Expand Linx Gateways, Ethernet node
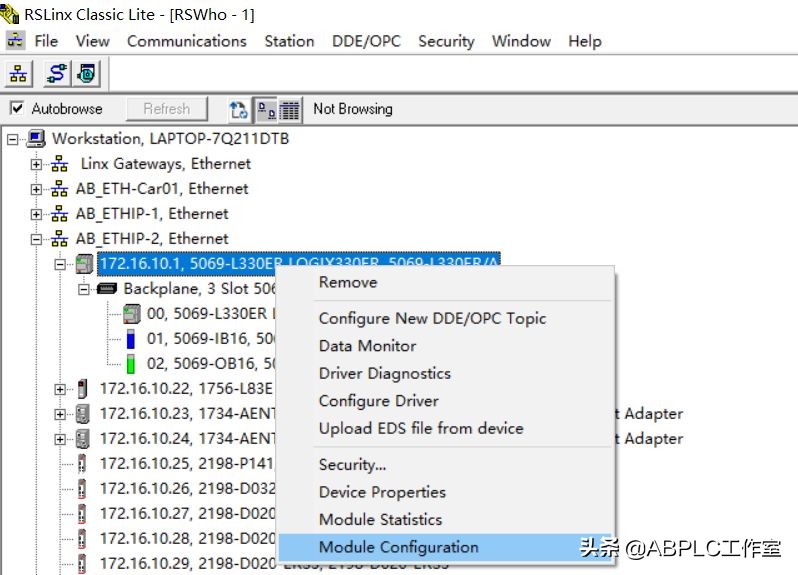This screenshot has height=575, width=798. pyautogui.click(x=37, y=164)
